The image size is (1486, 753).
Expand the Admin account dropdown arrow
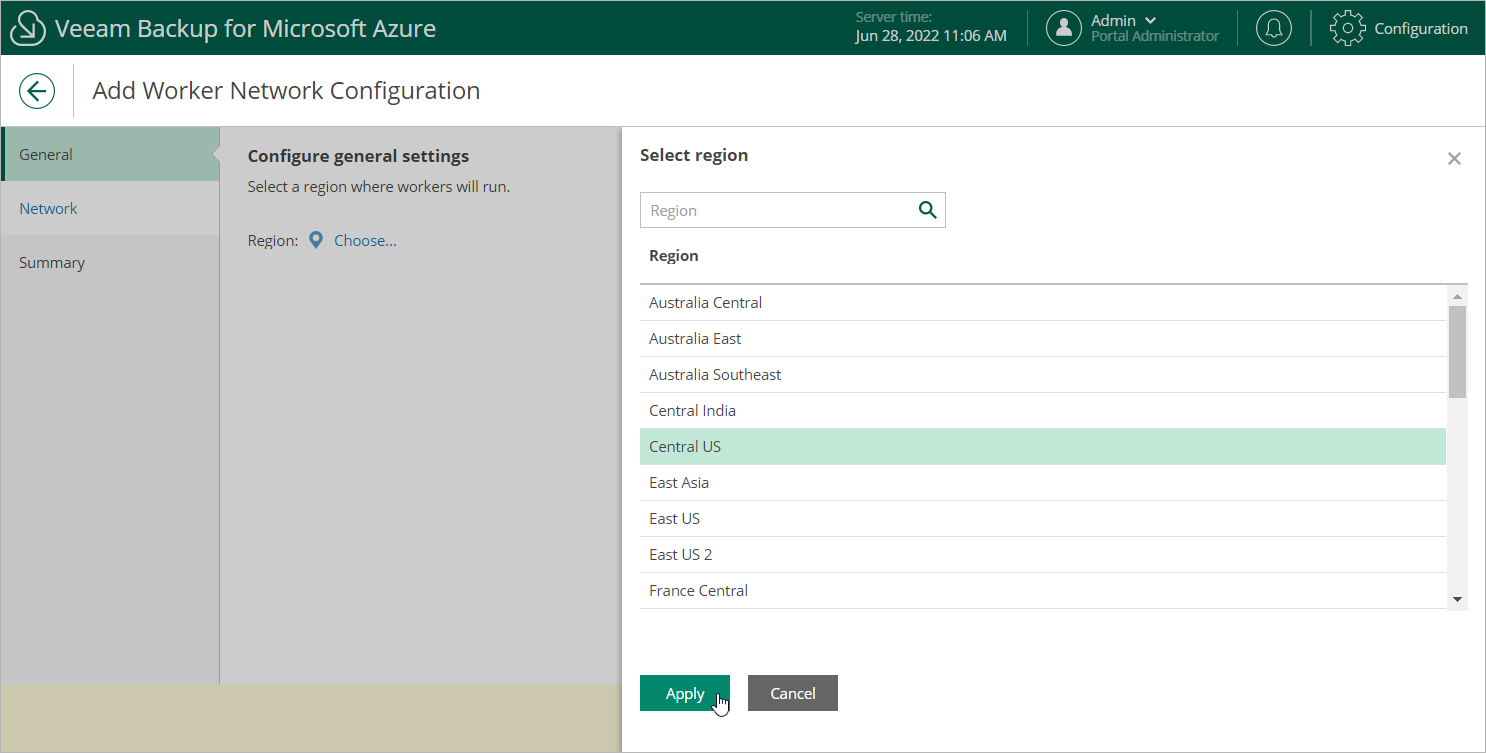pos(1150,20)
